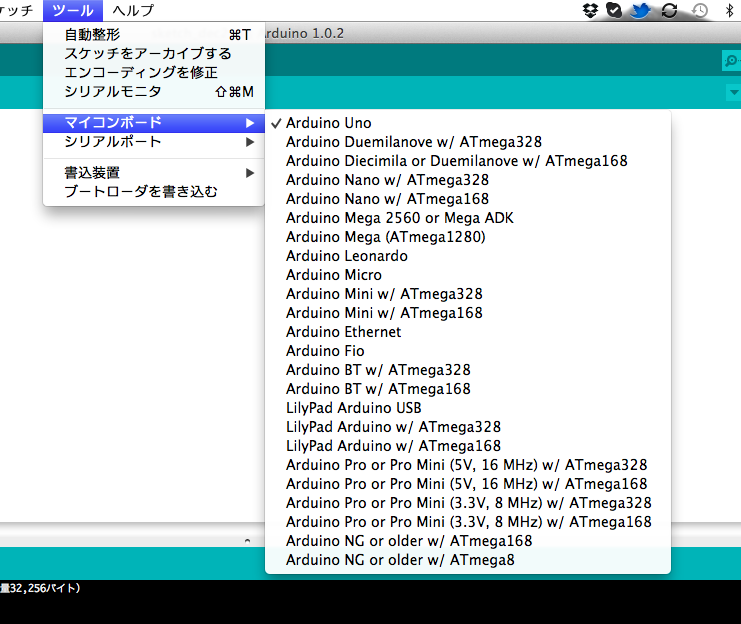
Task: Pick Arduino BT w/ ATmega168
Action: (468, 389)
